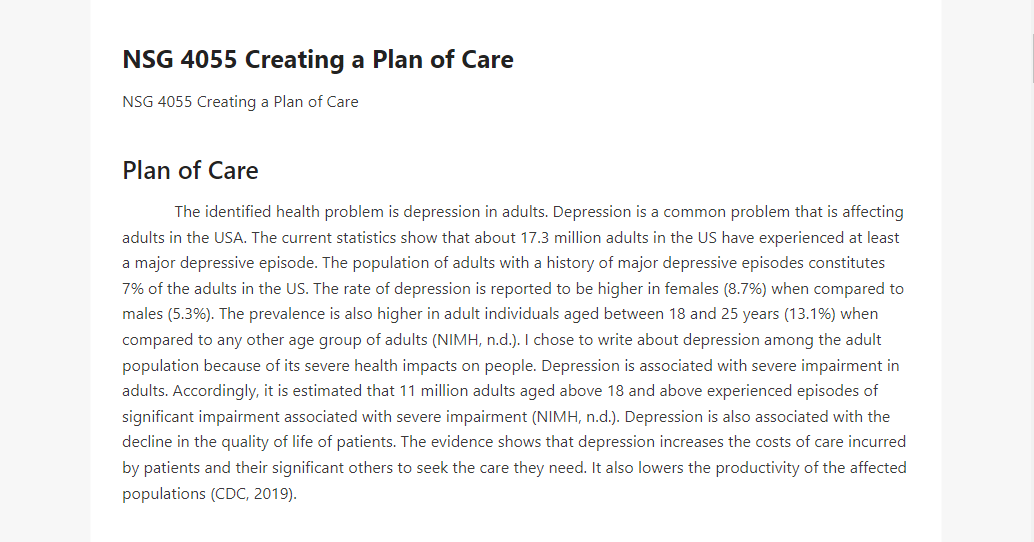Click the '11 million adults' phrase
The image size is (1034, 542).
458,391
